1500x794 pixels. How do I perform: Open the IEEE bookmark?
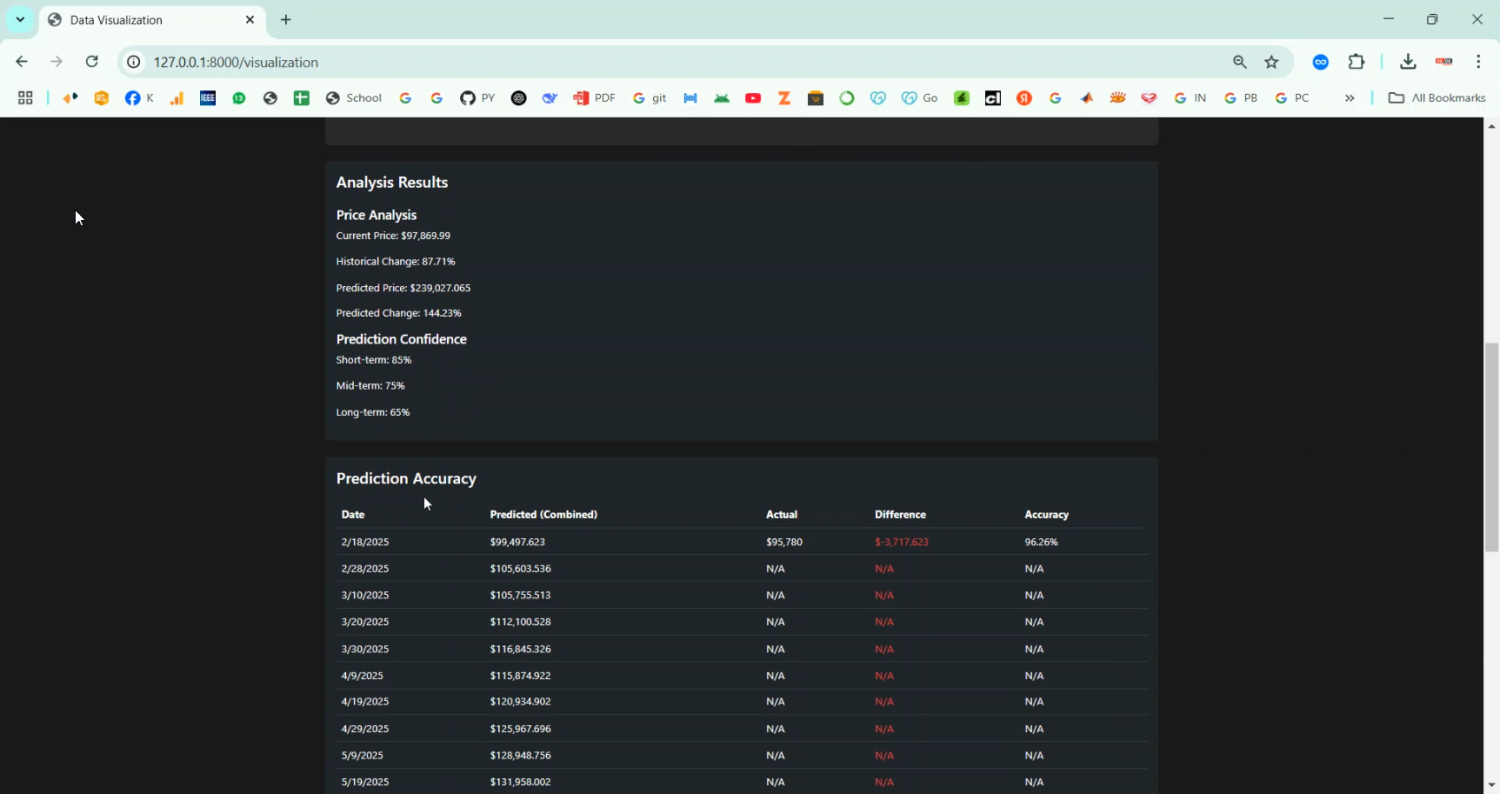208,98
